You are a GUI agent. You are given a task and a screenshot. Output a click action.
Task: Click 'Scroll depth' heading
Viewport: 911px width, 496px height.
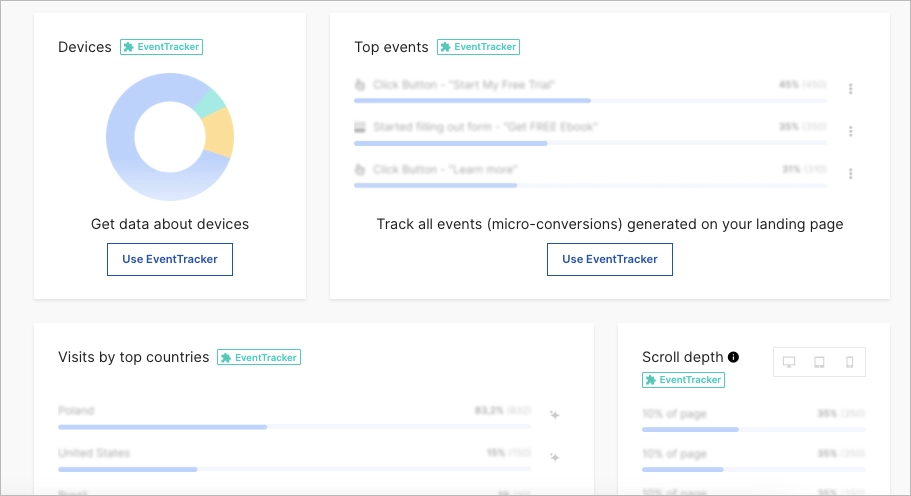click(683, 357)
